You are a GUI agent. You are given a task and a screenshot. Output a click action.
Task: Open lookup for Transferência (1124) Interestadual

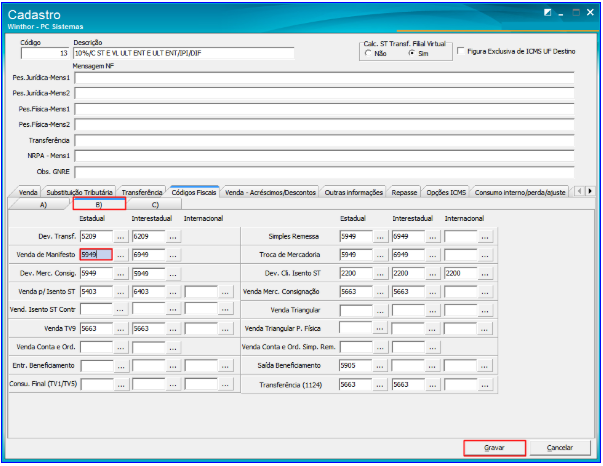(x=432, y=384)
